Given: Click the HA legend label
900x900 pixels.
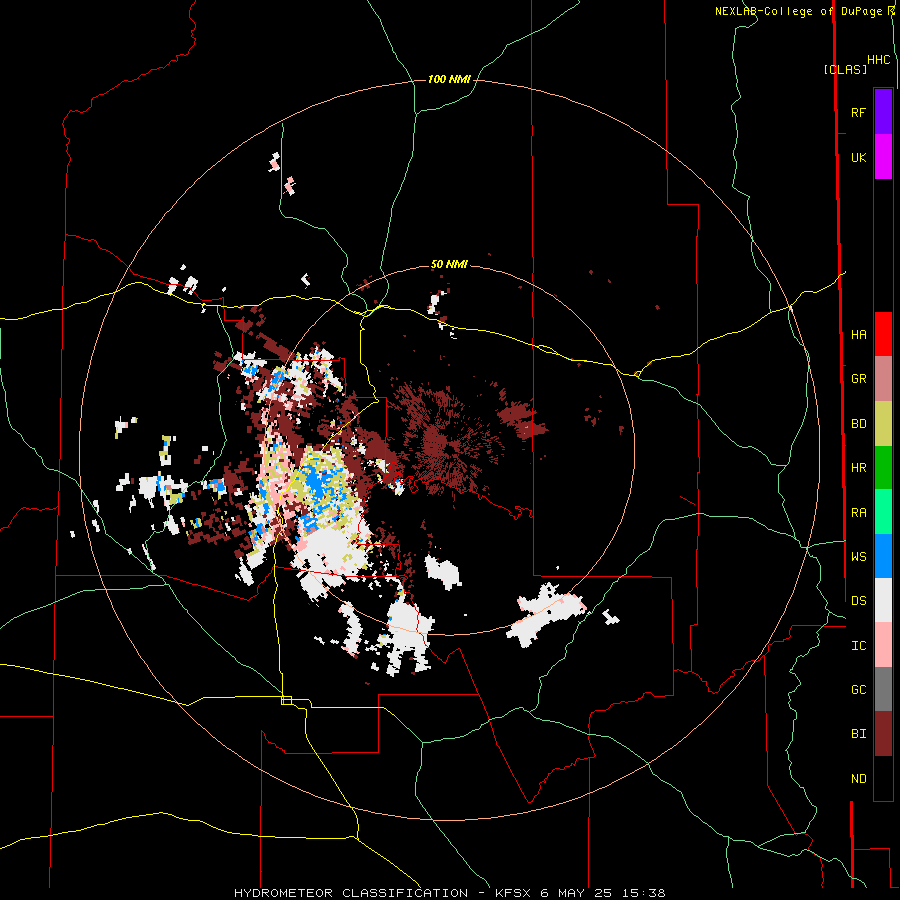Looking at the screenshot, I should pyautogui.click(x=858, y=335).
